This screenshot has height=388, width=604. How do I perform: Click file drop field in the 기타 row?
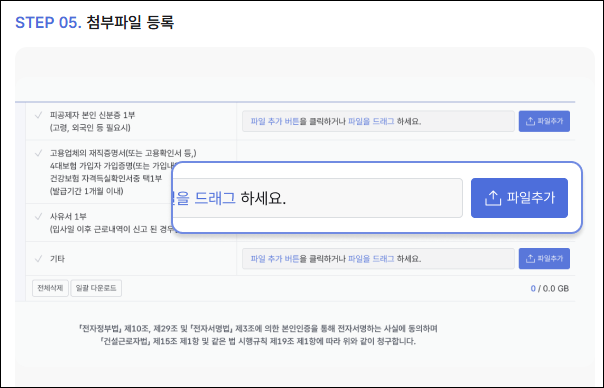(x=378, y=259)
